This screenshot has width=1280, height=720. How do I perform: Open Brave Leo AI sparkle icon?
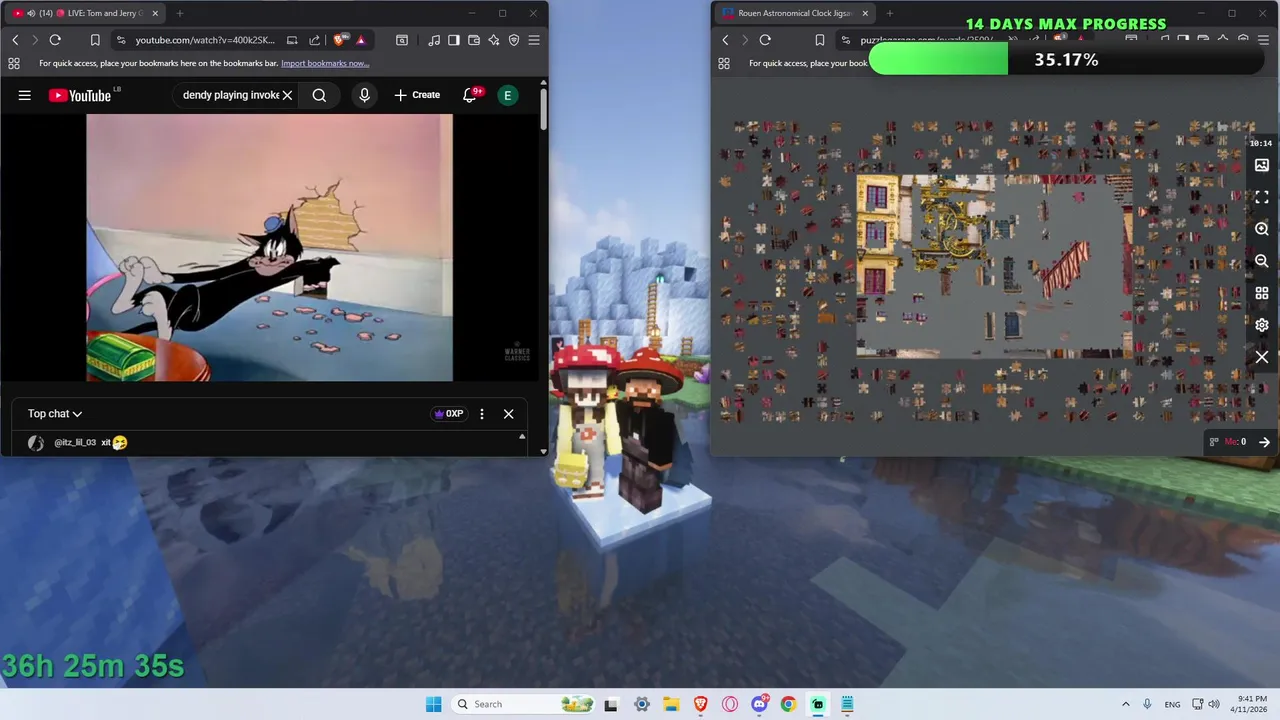(494, 40)
